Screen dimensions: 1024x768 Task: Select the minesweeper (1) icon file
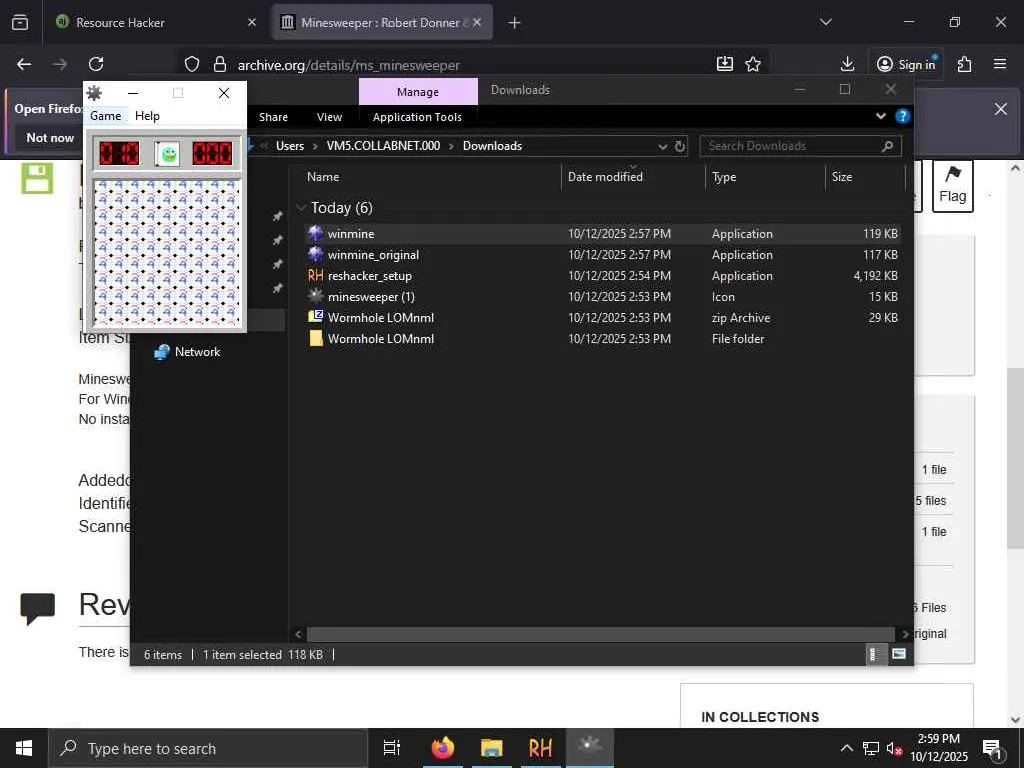pos(316,296)
